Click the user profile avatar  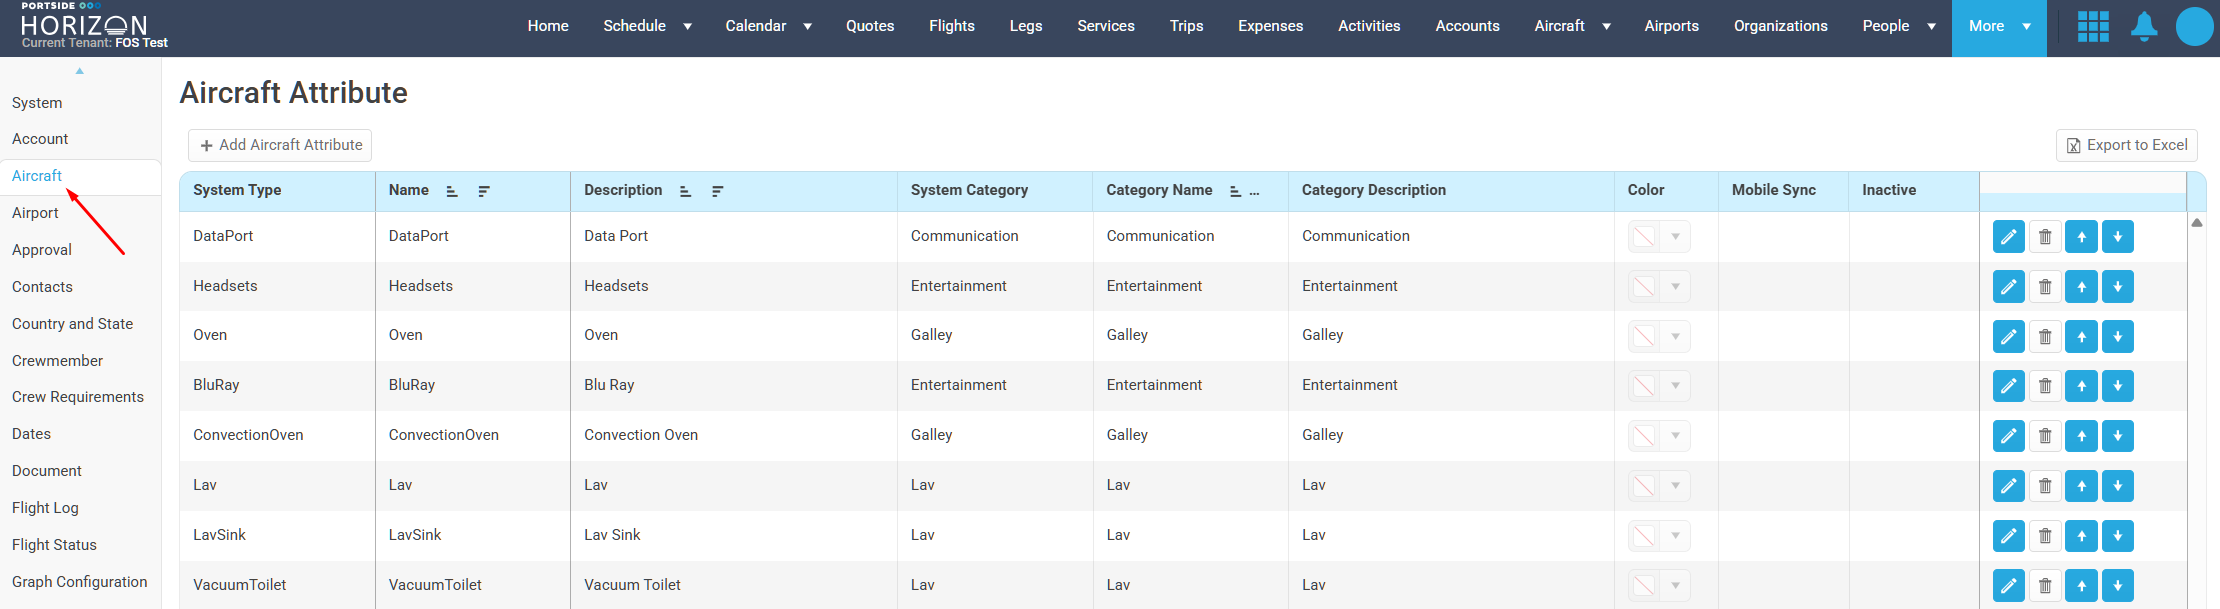point(2194,27)
